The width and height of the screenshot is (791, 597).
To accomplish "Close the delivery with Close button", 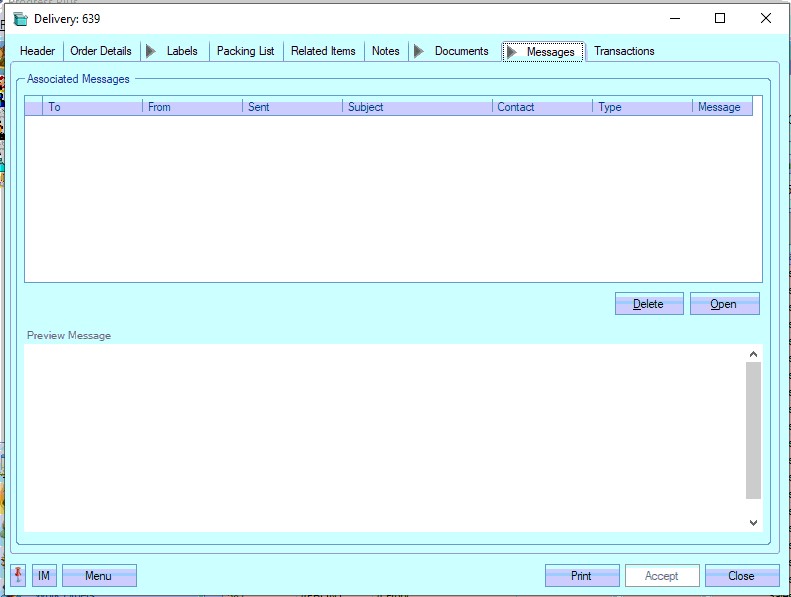I will [x=741, y=576].
